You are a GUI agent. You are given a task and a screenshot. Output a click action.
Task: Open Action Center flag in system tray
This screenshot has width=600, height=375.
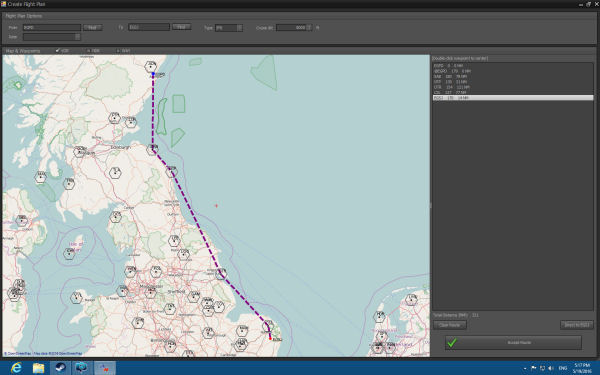[x=533, y=368]
